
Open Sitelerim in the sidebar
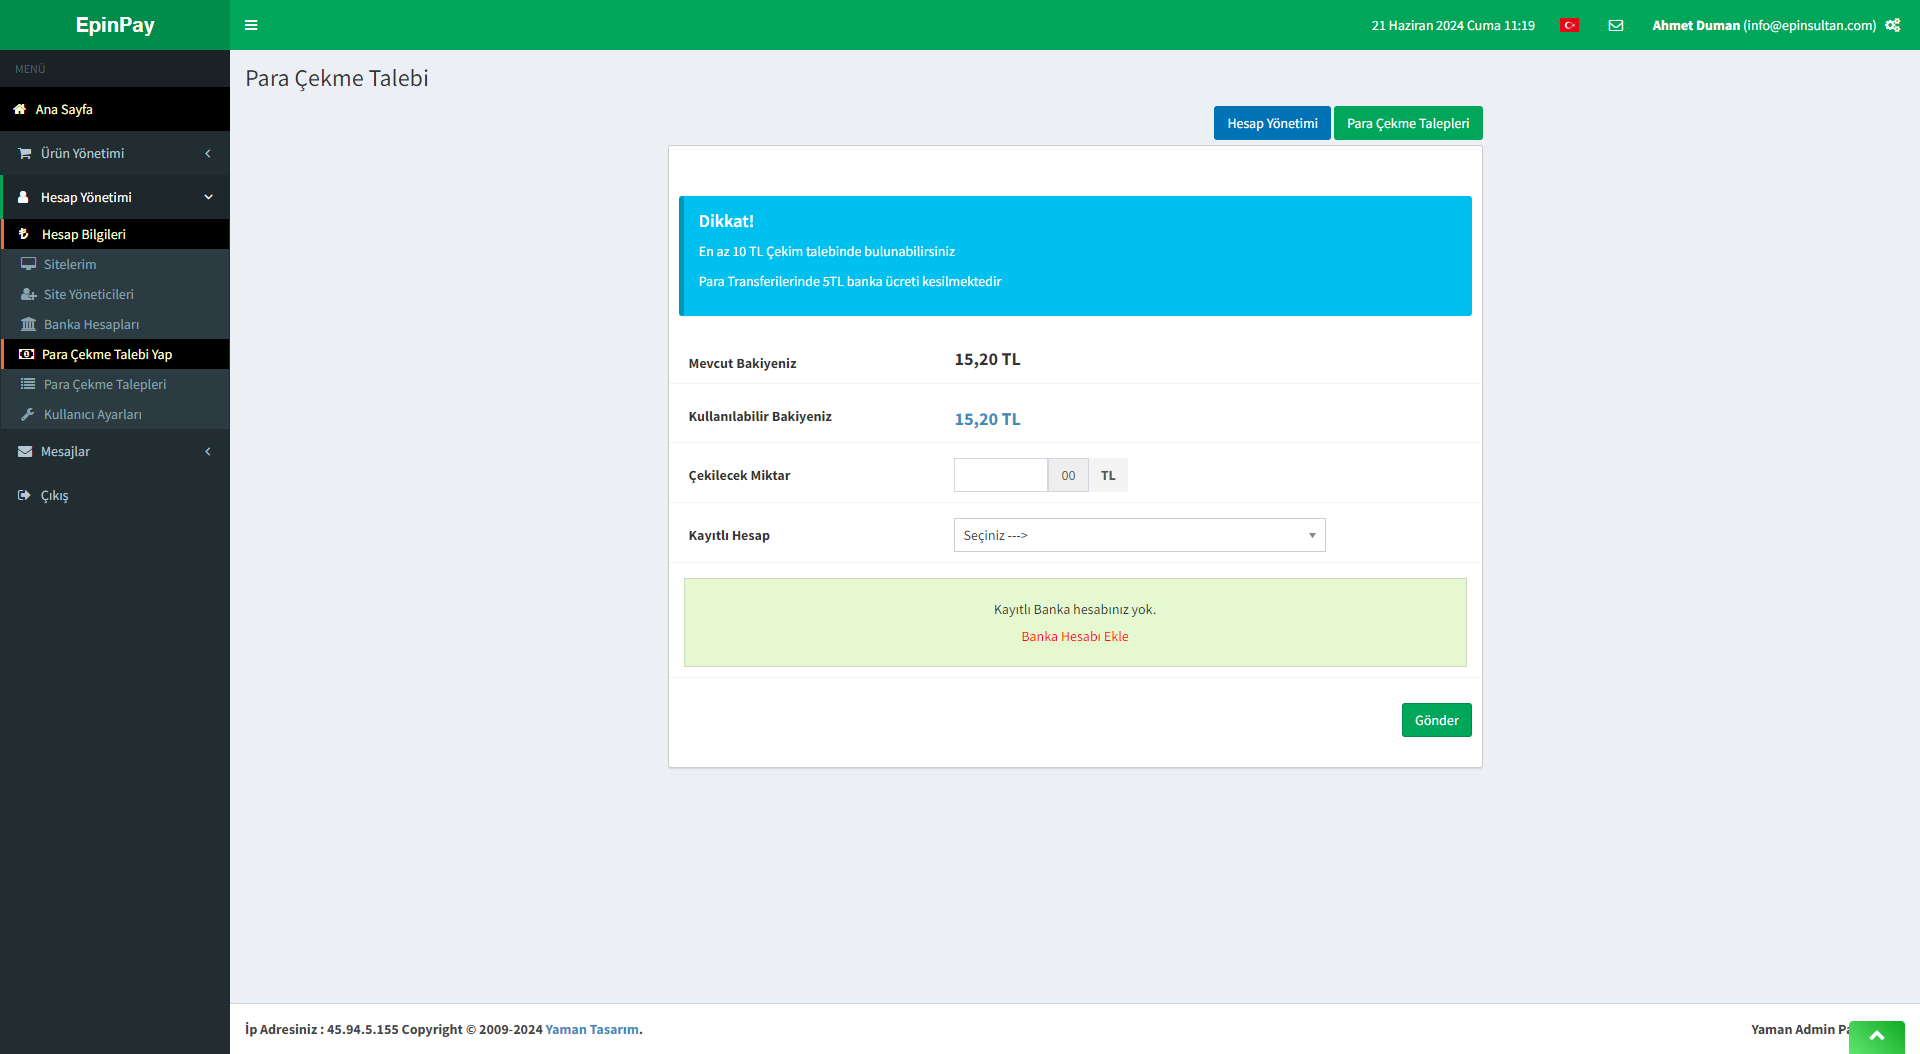click(115, 264)
